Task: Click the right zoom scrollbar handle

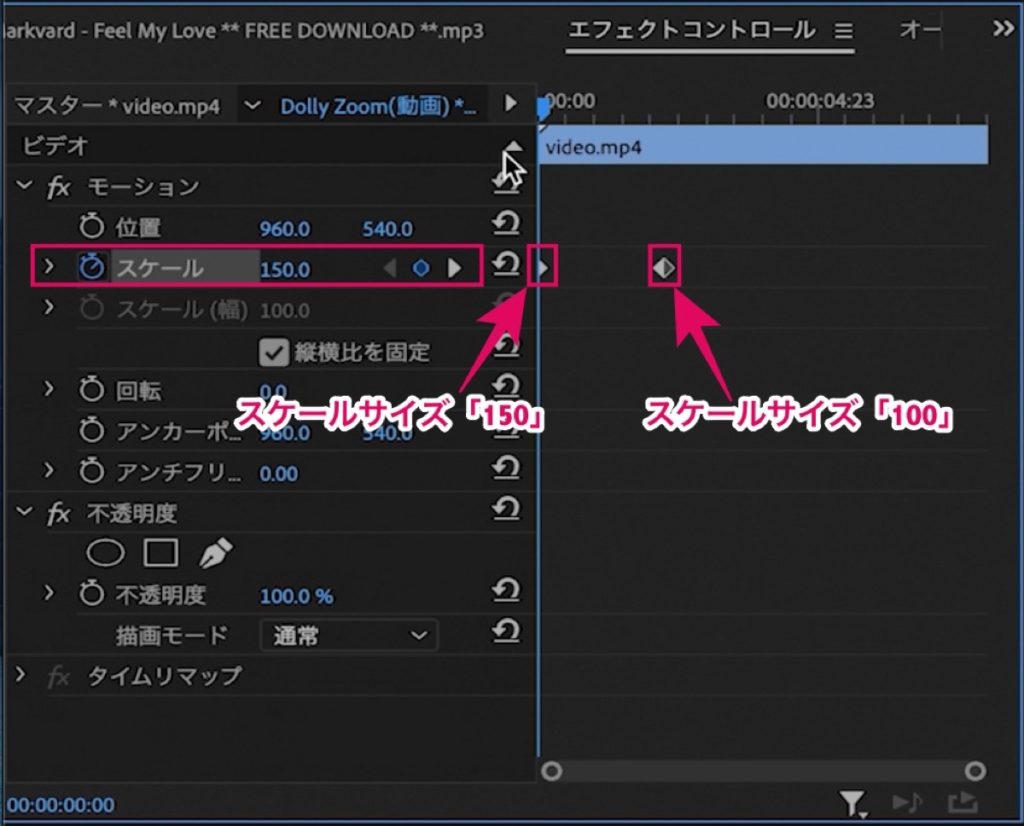Action: (975, 771)
